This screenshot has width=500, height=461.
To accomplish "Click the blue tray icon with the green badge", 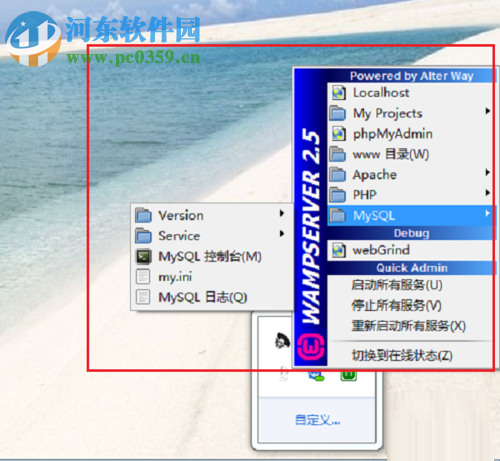I will 316,376.
